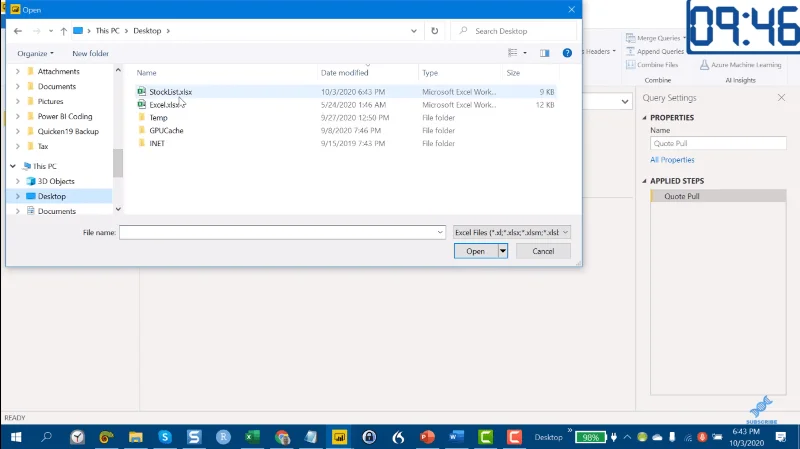The width and height of the screenshot is (800, 449).
Task: Launch Excel from the taskbar
Action: pyautogui.click(x=252, y=437)
